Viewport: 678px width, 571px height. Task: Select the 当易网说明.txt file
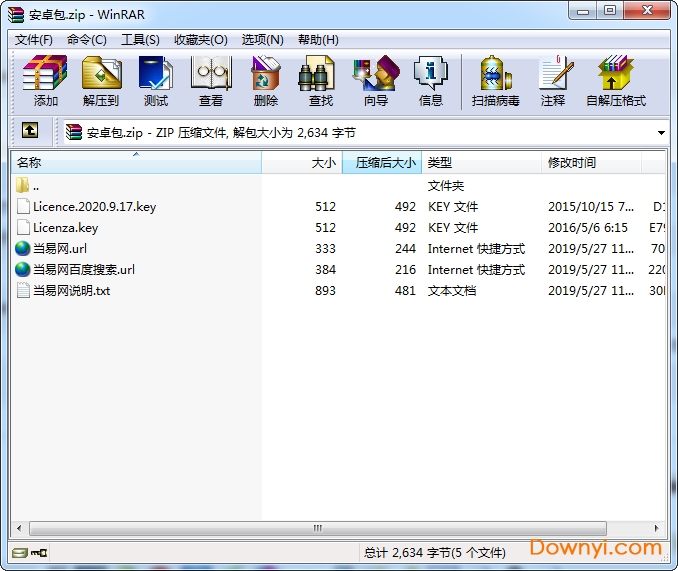coord(71,291)
